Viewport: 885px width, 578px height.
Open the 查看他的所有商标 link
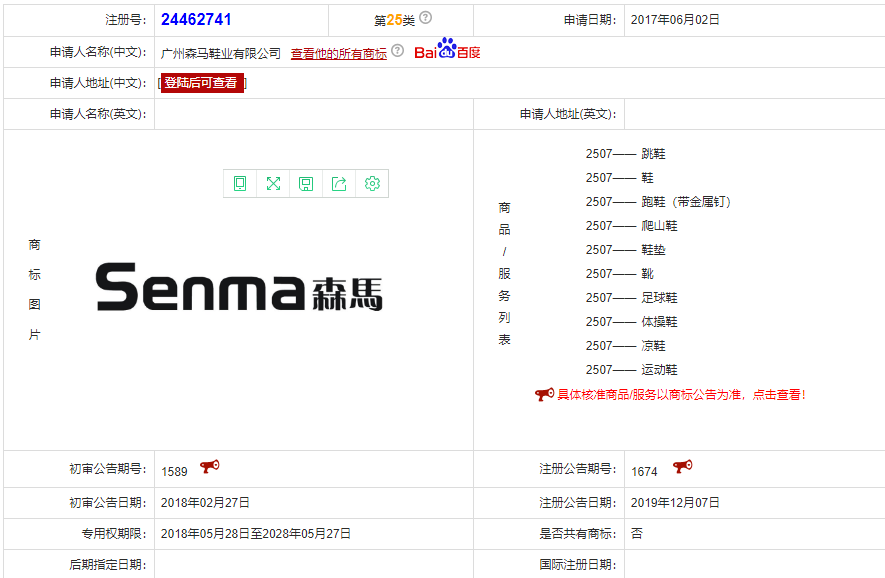tap(339, 53)
